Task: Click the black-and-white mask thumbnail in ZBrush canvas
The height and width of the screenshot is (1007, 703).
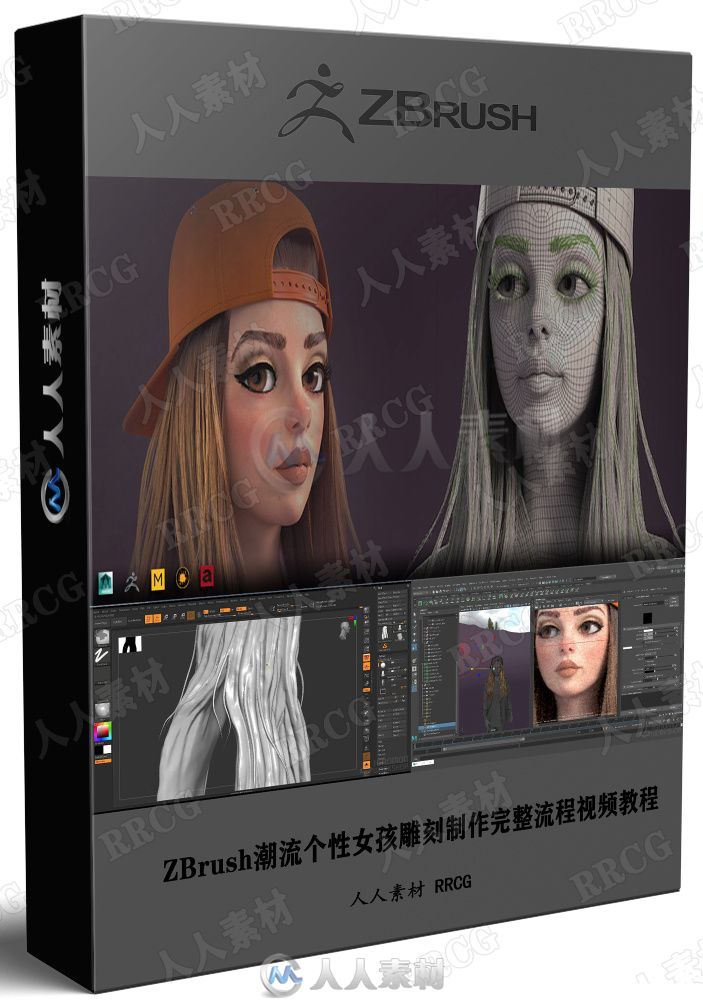Action: click(132, 644)
